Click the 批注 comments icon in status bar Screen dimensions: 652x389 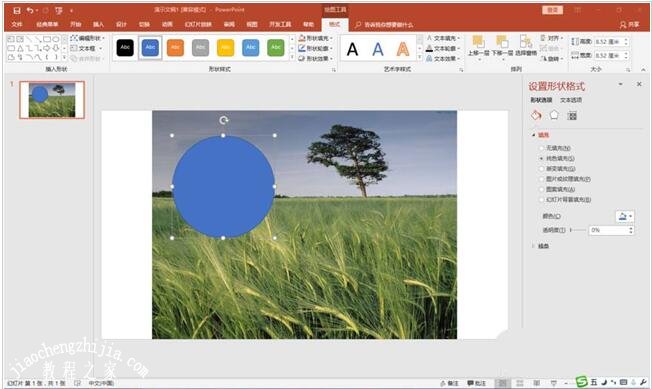click(477, 383)
